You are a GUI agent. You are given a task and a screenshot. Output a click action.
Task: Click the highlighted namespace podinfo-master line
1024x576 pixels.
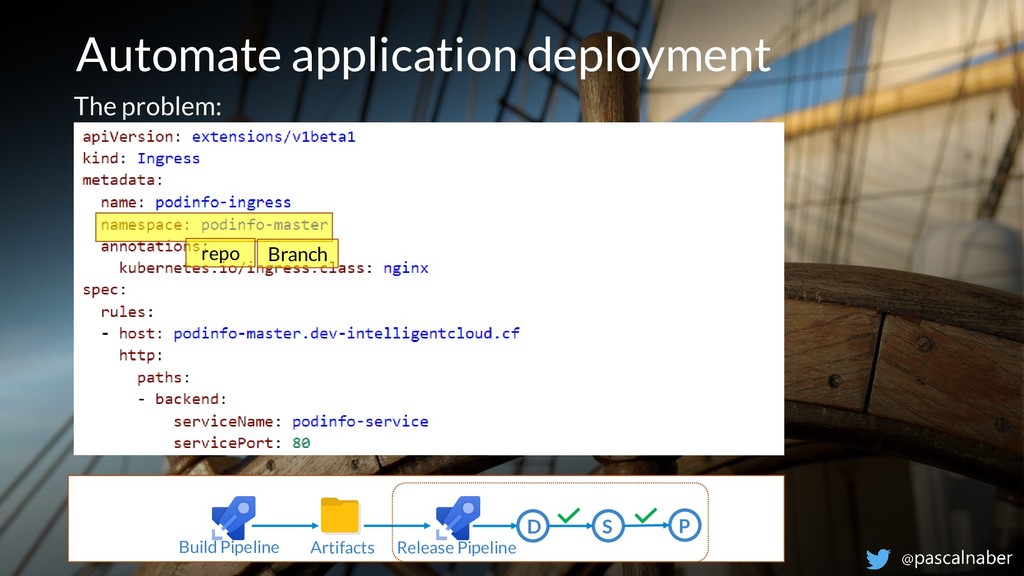point(214,226)
